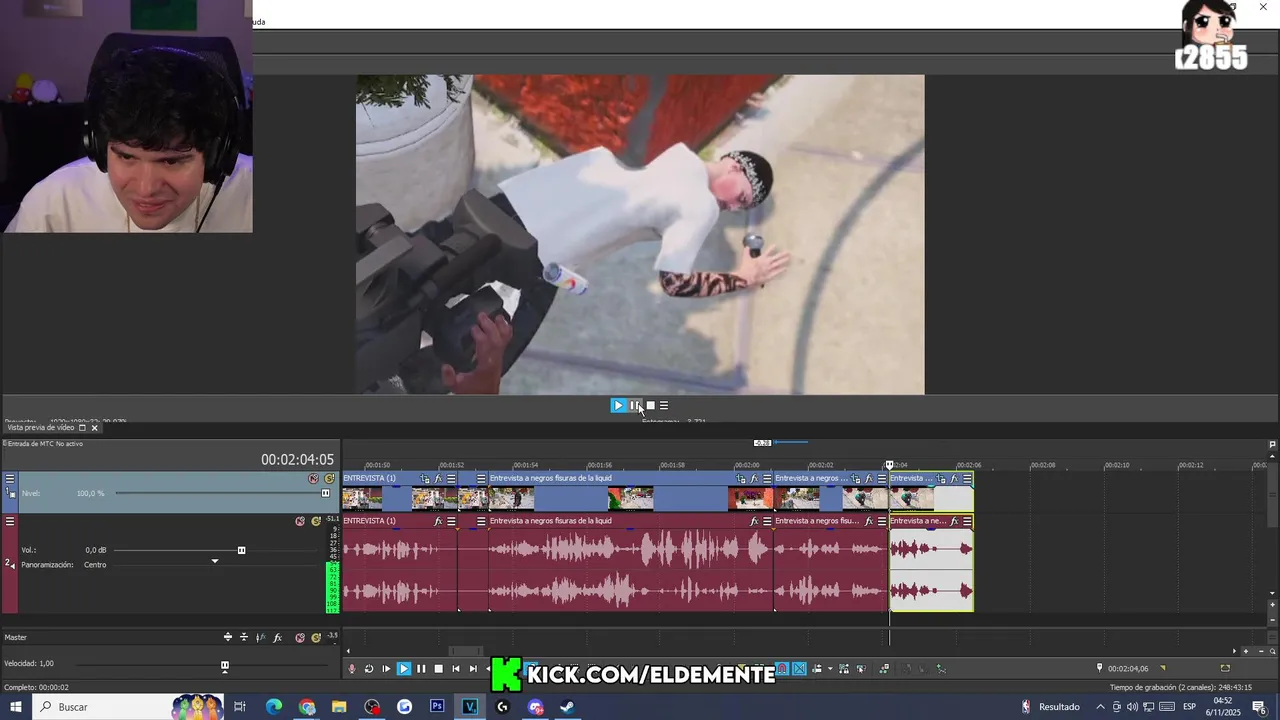Viewport: 1280px width, 720px height.
Task: Solo the Master bus
Action: (316, 637)
